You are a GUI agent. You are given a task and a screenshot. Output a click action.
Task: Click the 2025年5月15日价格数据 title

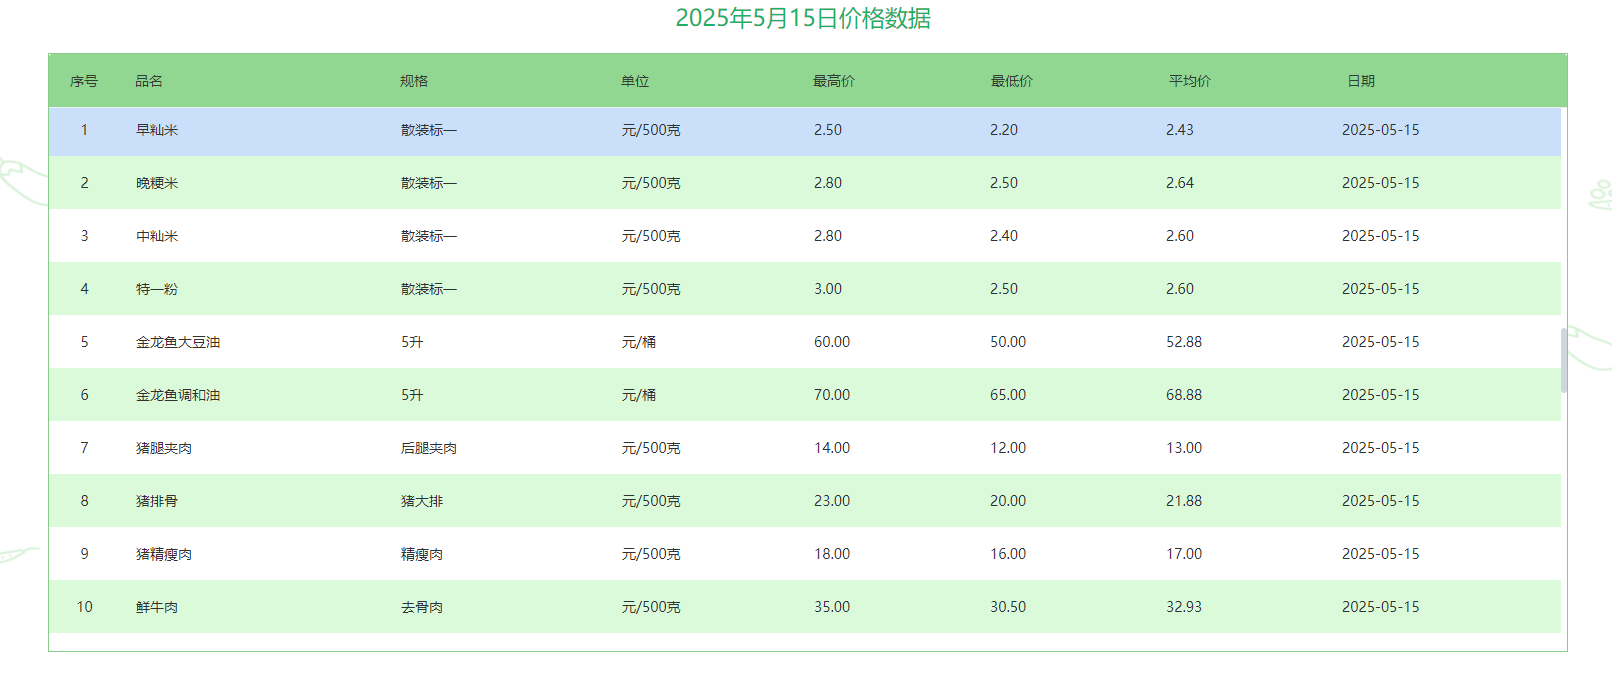click(803, 18)
